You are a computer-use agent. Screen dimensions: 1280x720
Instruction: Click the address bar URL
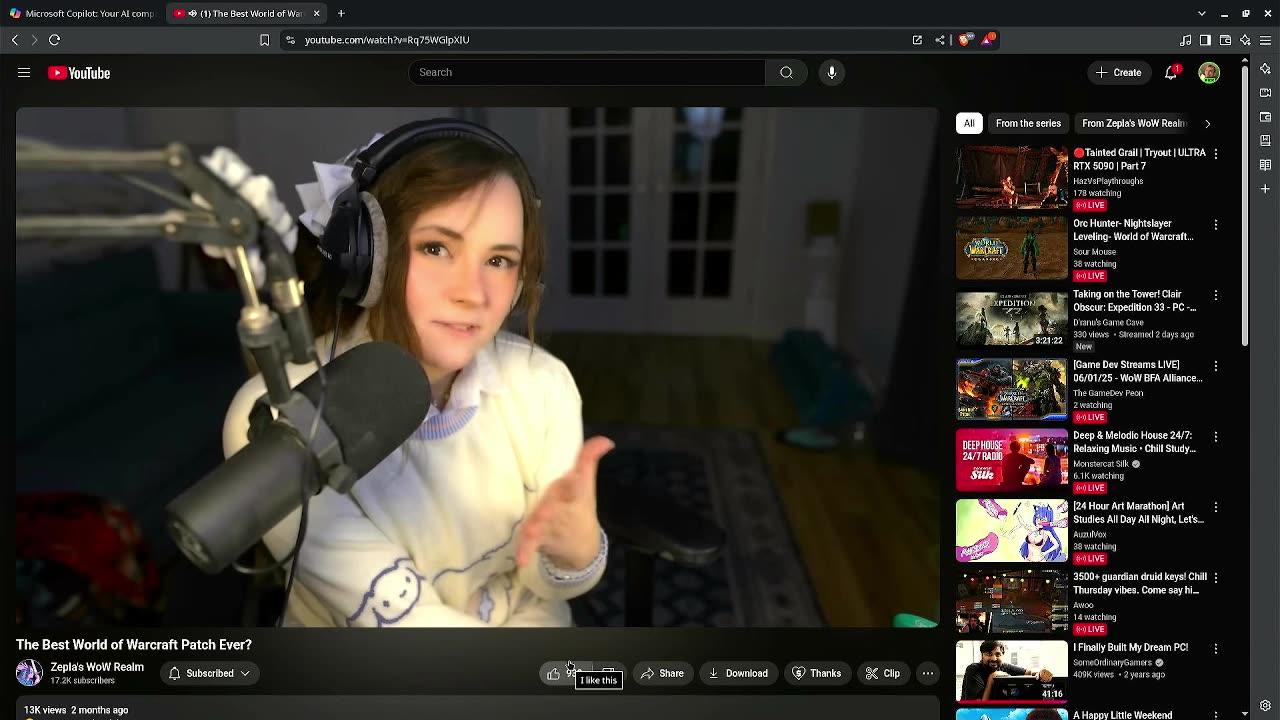387,40
